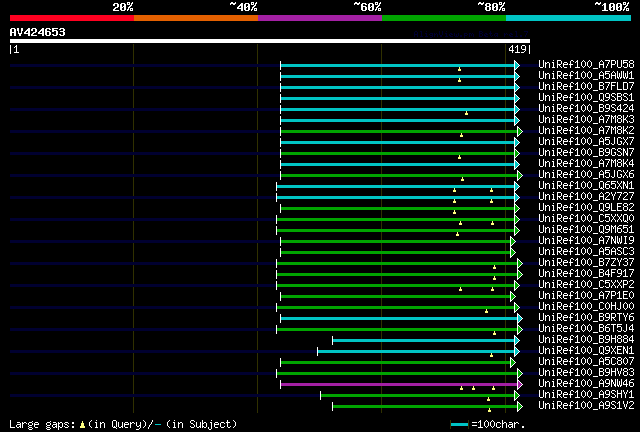
Task: Select the UniRef100_B7FLD7 label
Action: (x=586, y=87)
